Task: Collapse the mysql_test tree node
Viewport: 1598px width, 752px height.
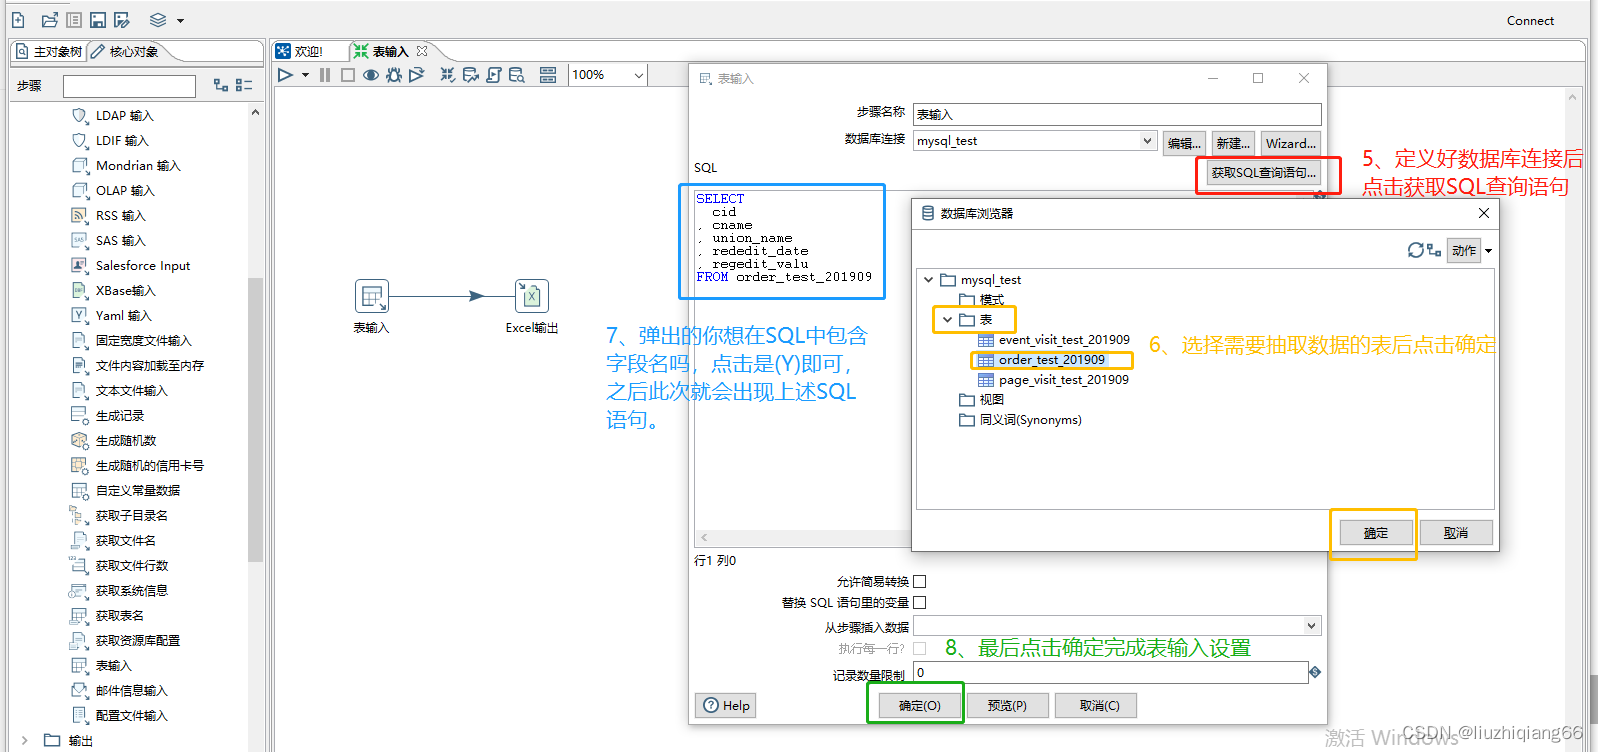Action: coord(928,280)
